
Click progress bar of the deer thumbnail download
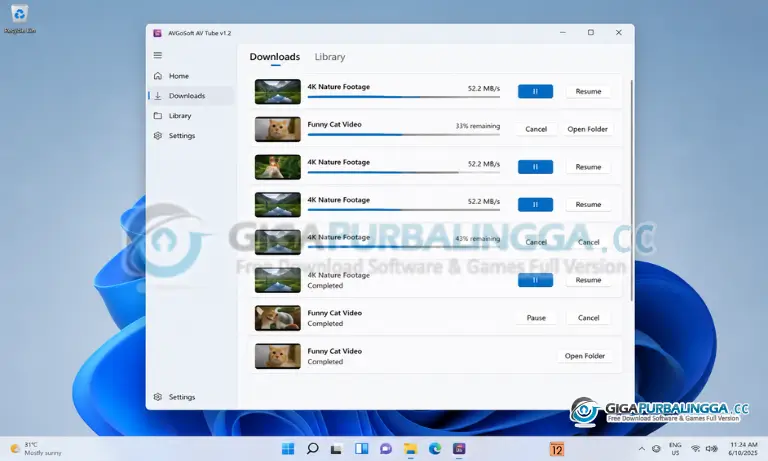404,172
